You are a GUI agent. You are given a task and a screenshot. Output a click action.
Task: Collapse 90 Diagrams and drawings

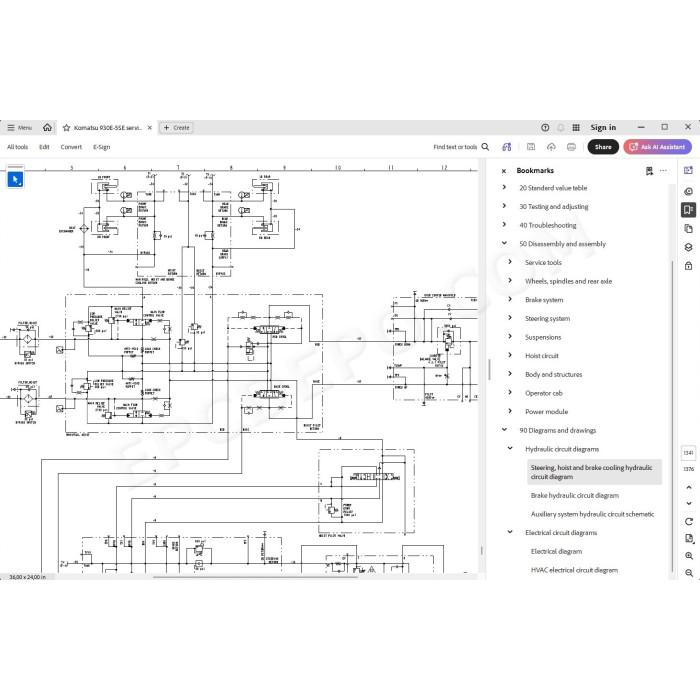[504, 430]
